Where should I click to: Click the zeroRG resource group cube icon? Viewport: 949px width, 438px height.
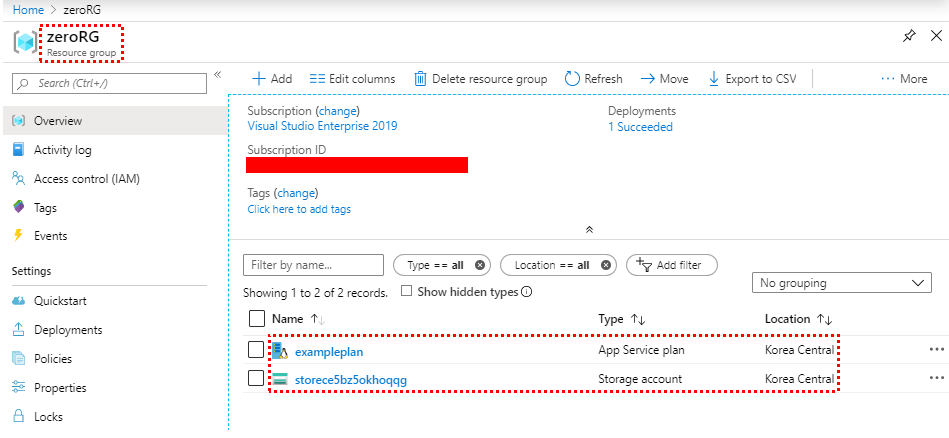click(26, 42)
